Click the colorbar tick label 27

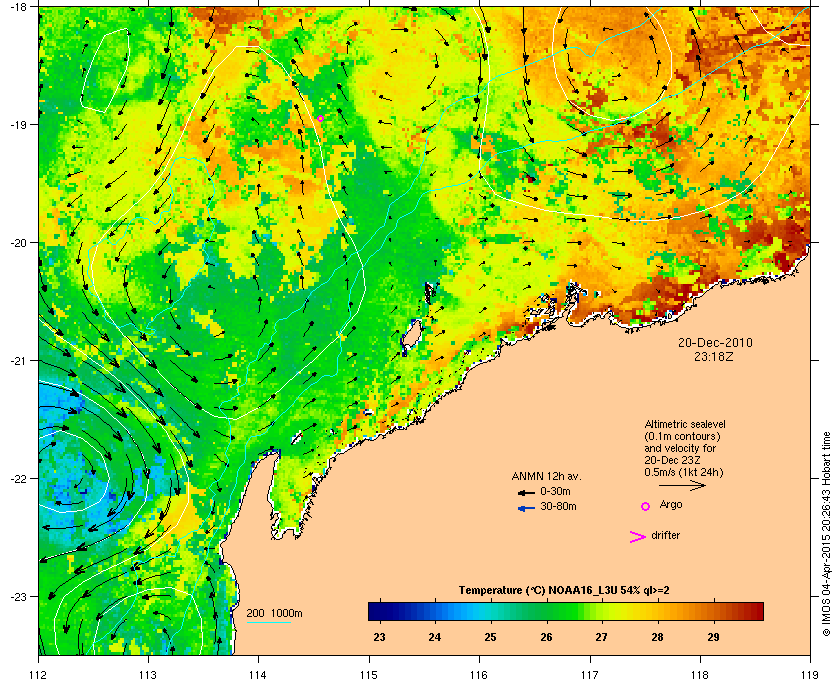[x=602, y=637]
